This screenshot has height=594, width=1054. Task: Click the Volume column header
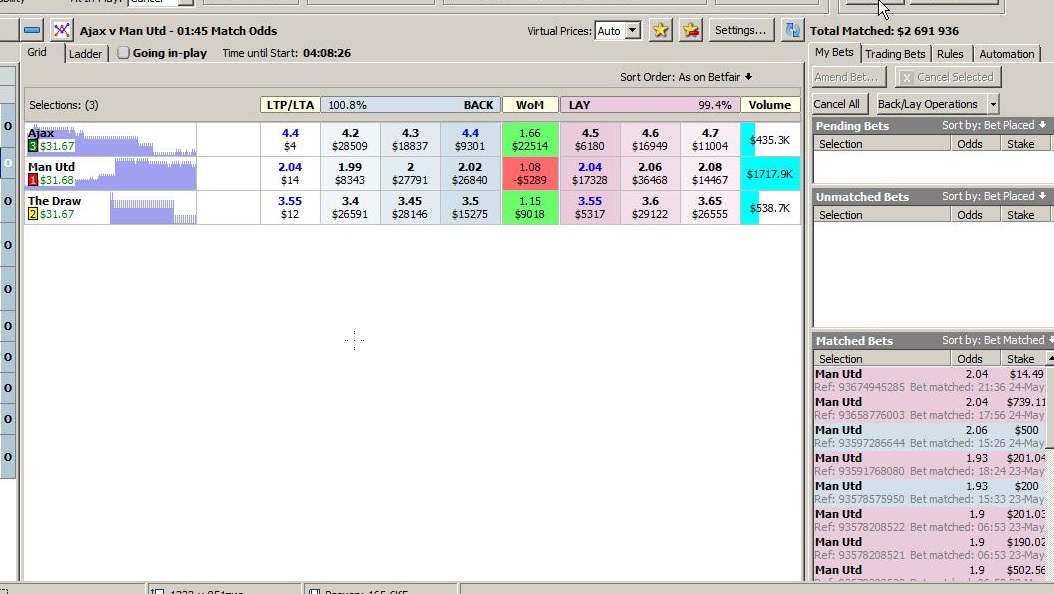pyautogui.click(x=770, y=105)
